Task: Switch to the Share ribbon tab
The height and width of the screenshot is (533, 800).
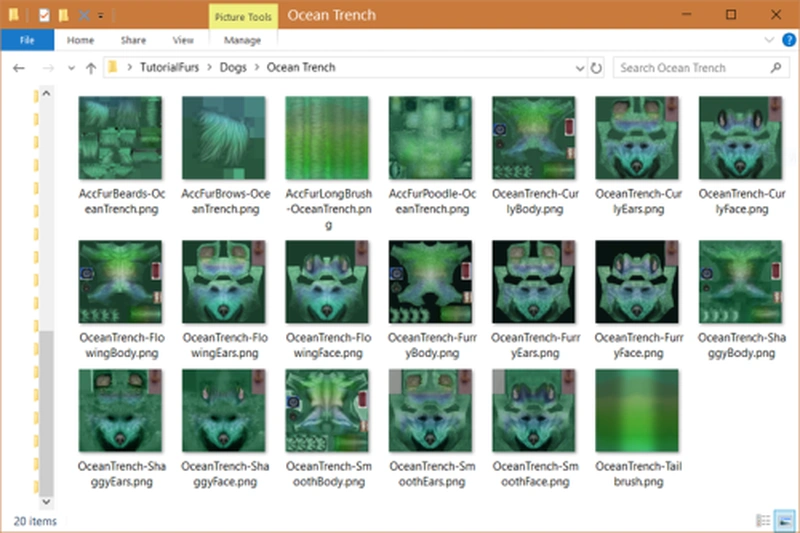Action: pos(133,40)
